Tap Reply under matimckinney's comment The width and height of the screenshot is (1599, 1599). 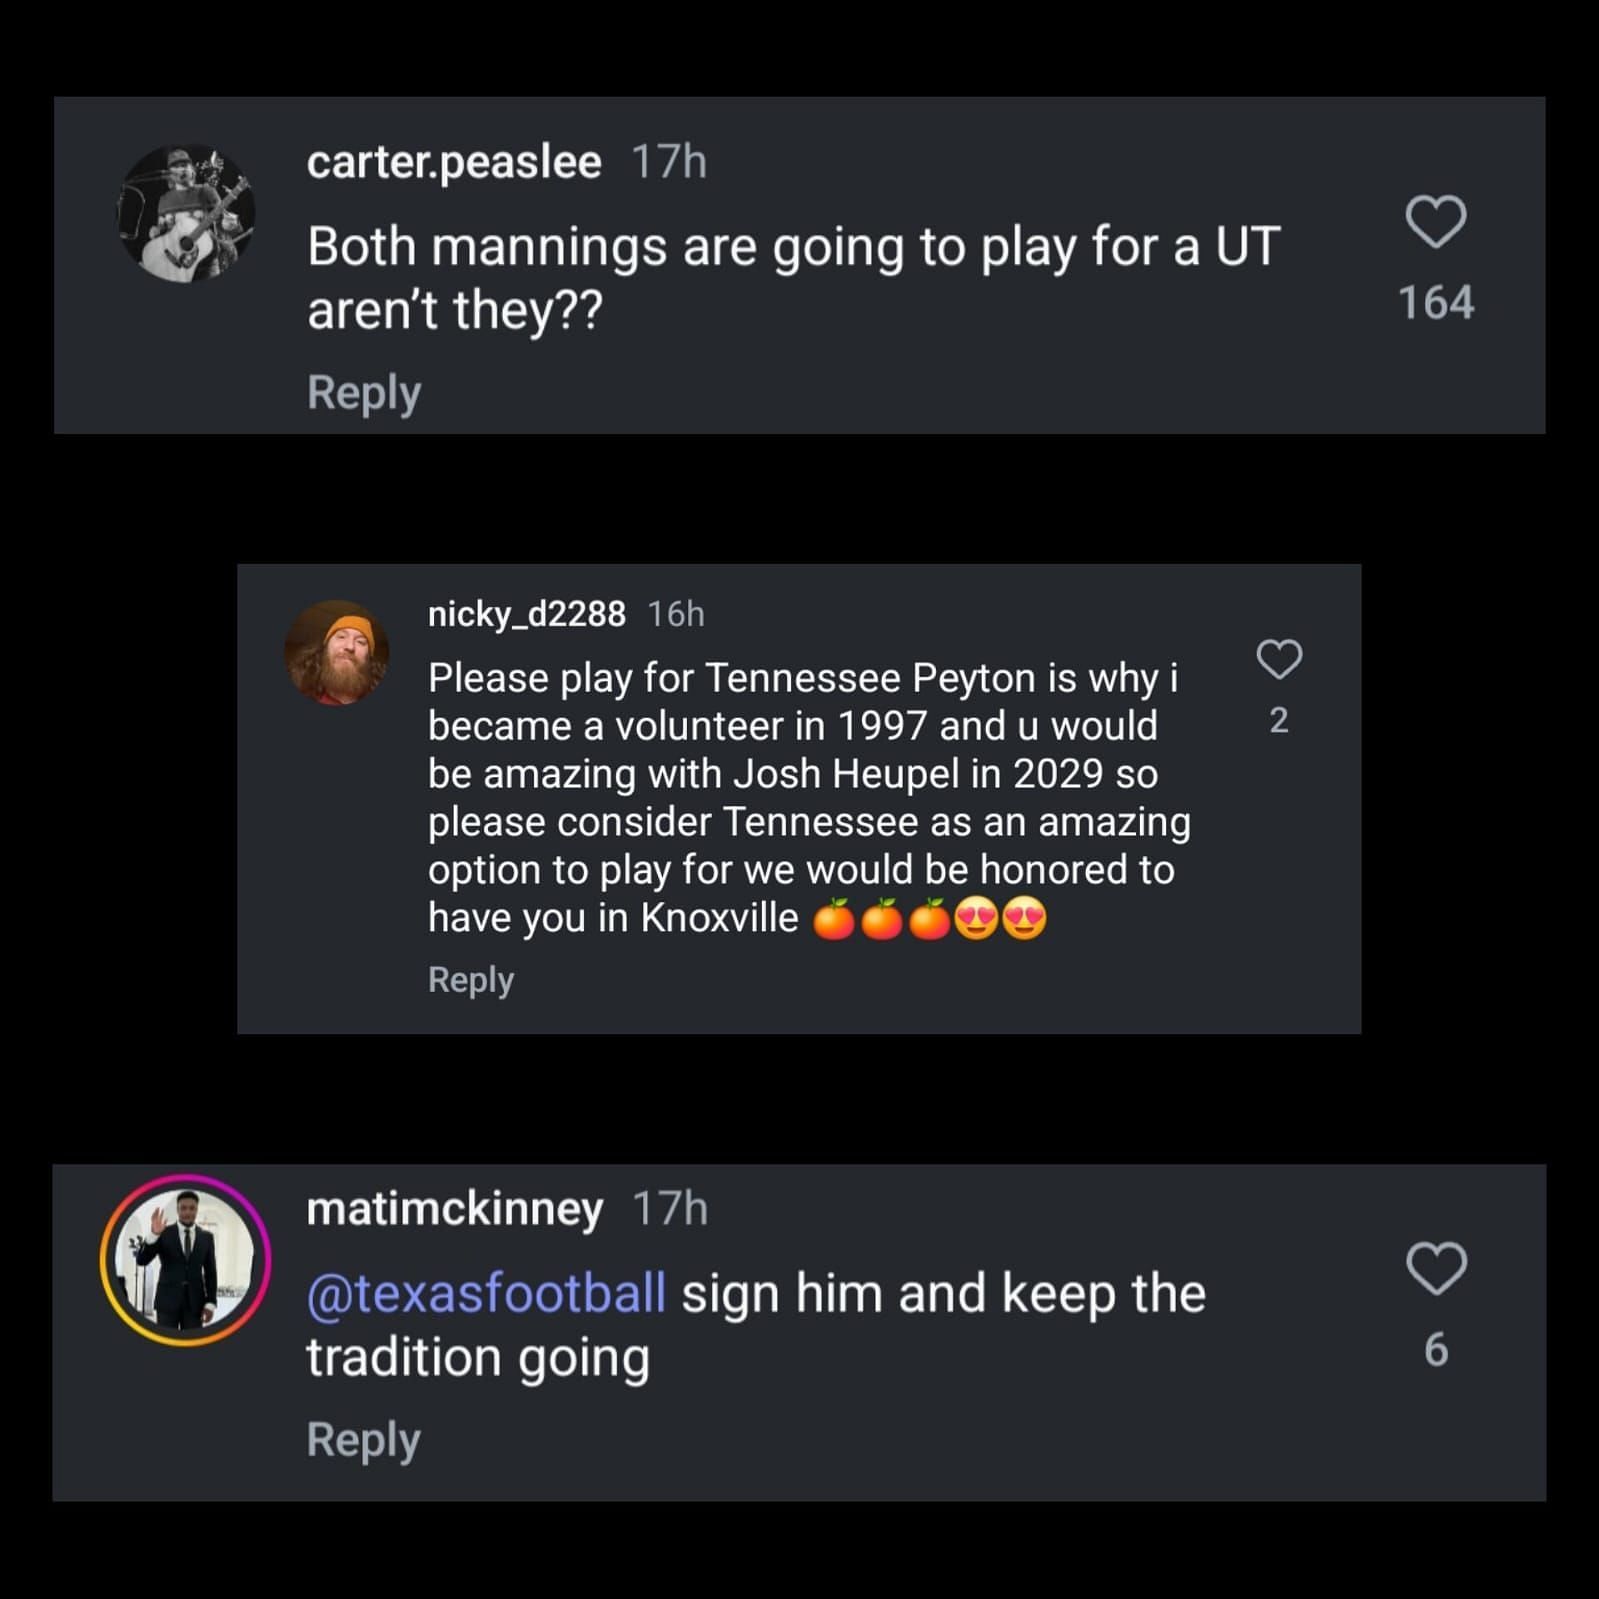[363, 1440]
